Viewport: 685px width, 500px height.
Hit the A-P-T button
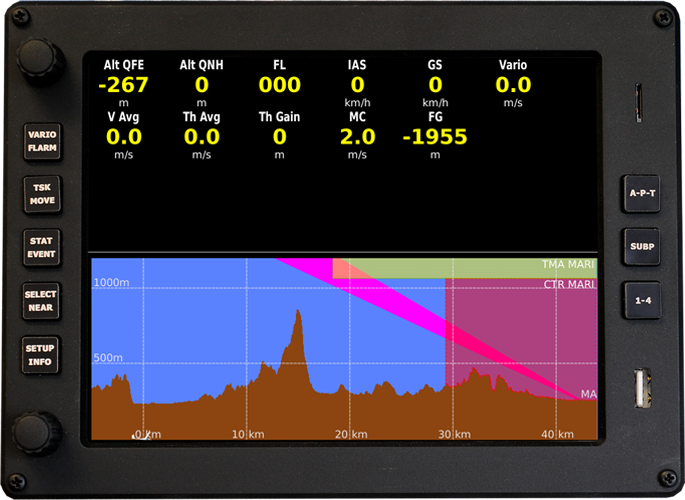pyautogui.click(x=642, y=193)
